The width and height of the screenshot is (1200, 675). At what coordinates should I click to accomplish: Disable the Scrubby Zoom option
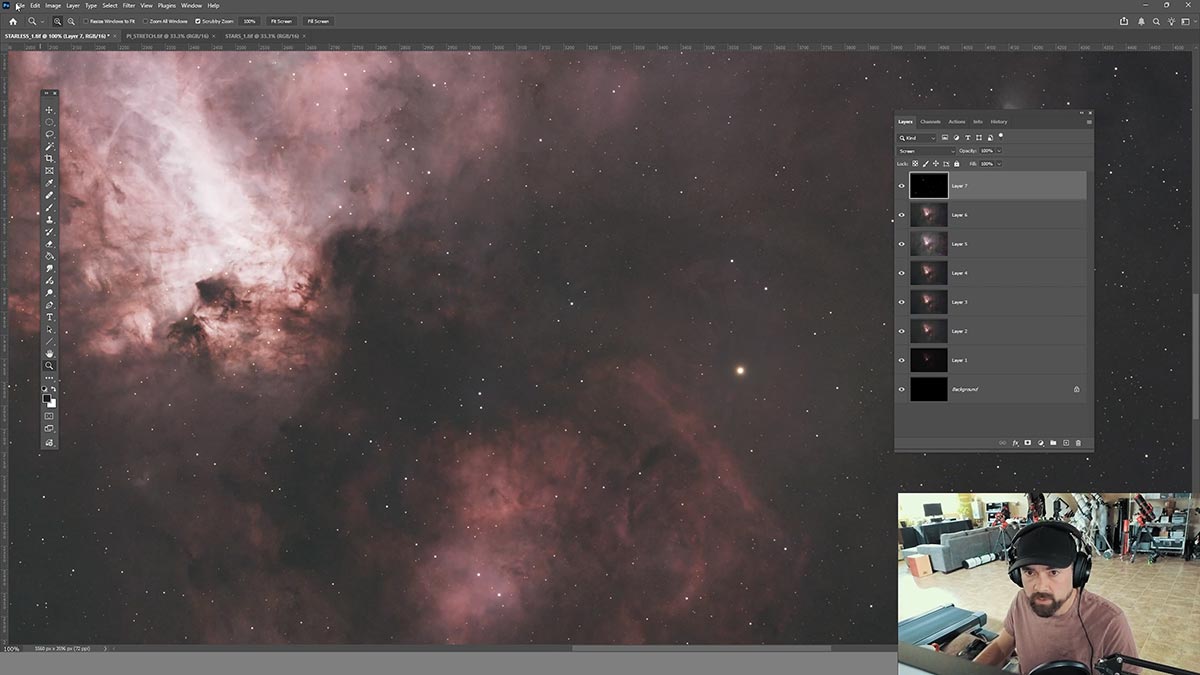(196, 20)
